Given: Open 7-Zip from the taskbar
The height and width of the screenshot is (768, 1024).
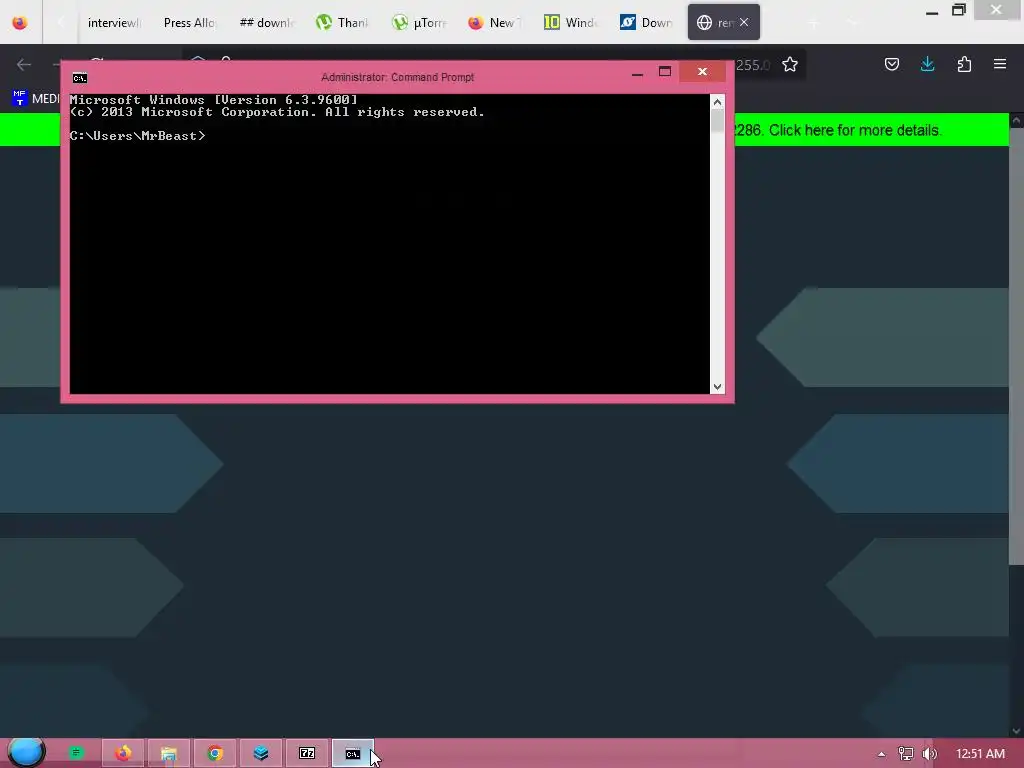Looking at the screenshot, I should click(307, 753).
